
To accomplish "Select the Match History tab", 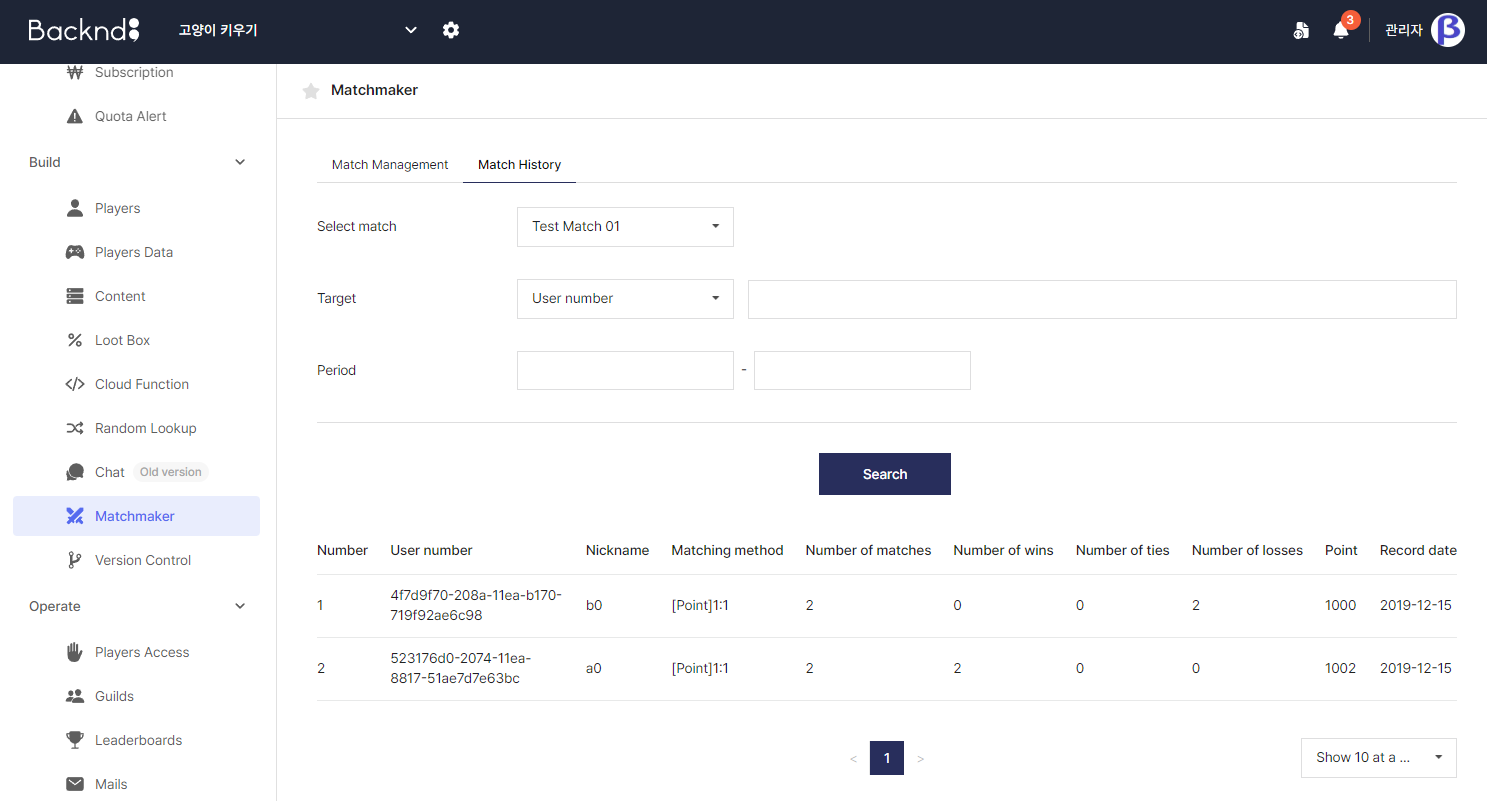I will tap(519, 165).
